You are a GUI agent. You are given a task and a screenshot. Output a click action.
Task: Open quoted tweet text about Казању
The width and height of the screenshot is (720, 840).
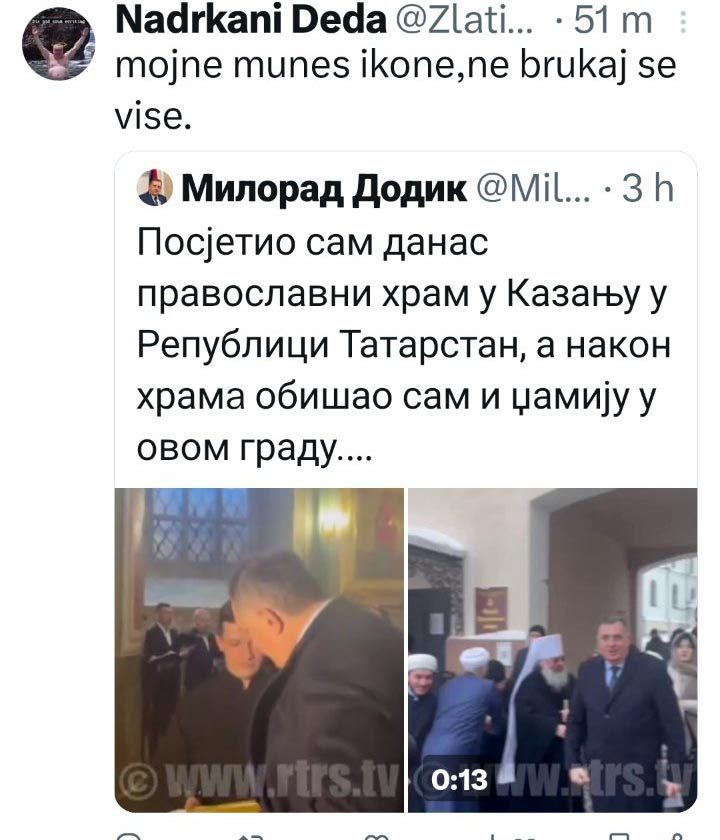click(x=403, y=344)
